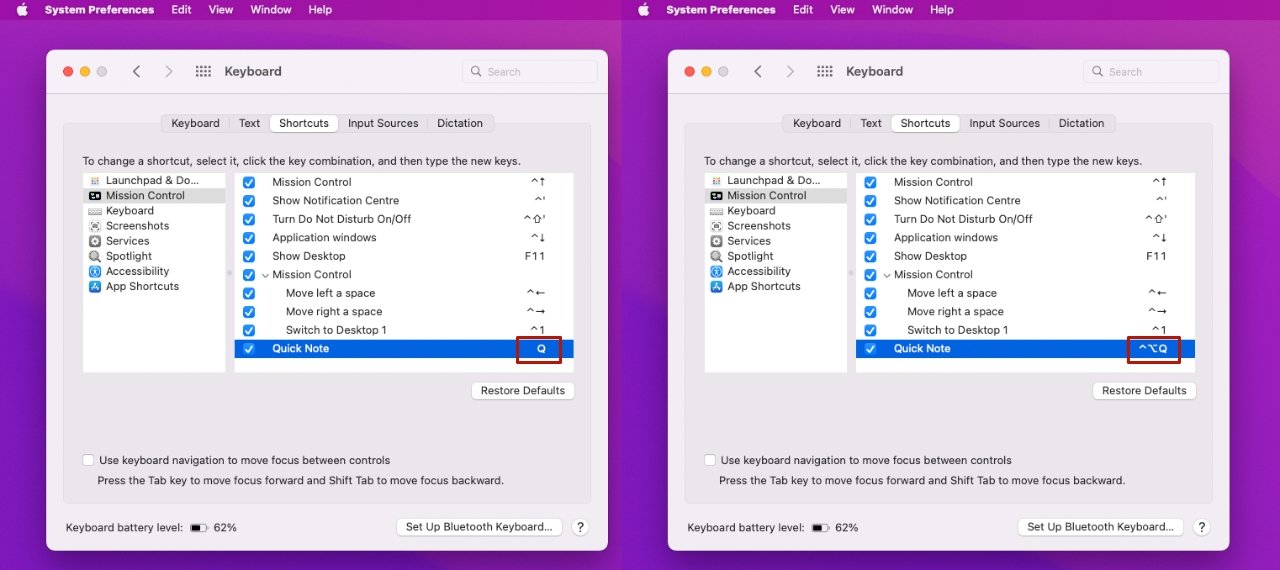Enable keyboard navigation checkbox in left window
Viewport: 1280px width, 570px height.
click(x=89, y=460)
